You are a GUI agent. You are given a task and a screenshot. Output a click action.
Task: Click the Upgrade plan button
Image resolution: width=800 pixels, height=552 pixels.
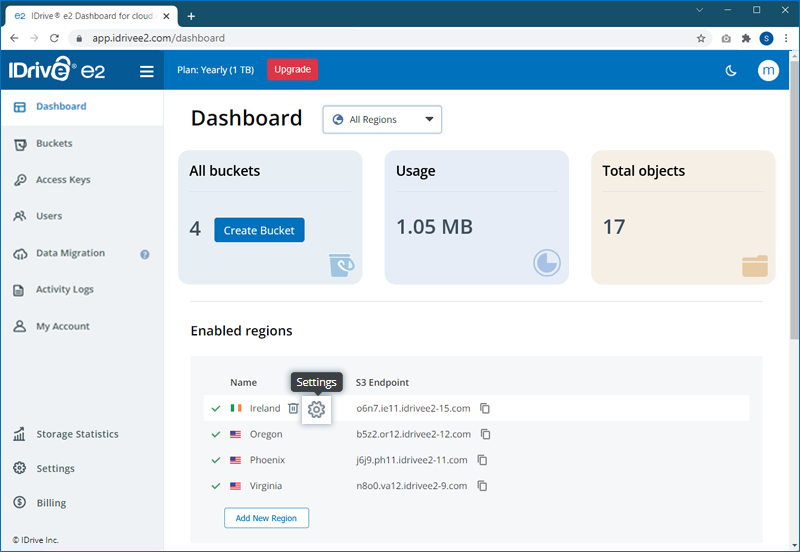click(x=292, y=69)
